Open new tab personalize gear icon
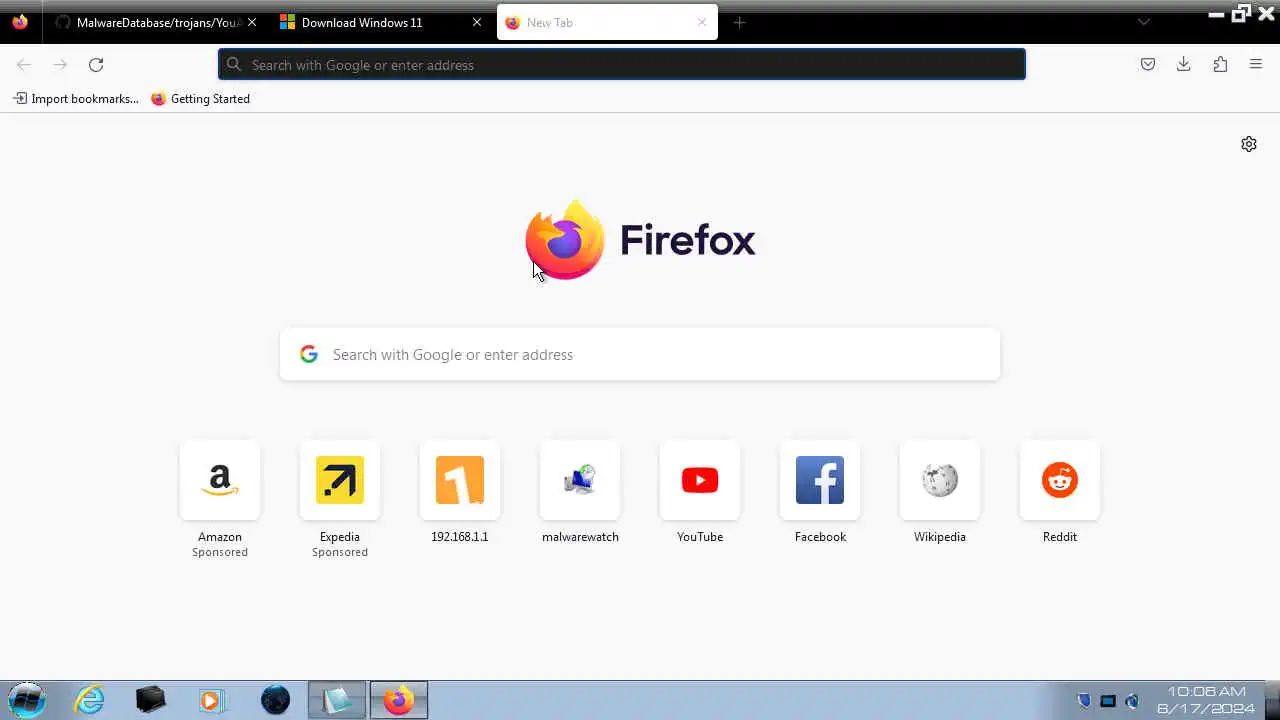This screenshot has height=720, width=1280. [x=1249, y=144]
